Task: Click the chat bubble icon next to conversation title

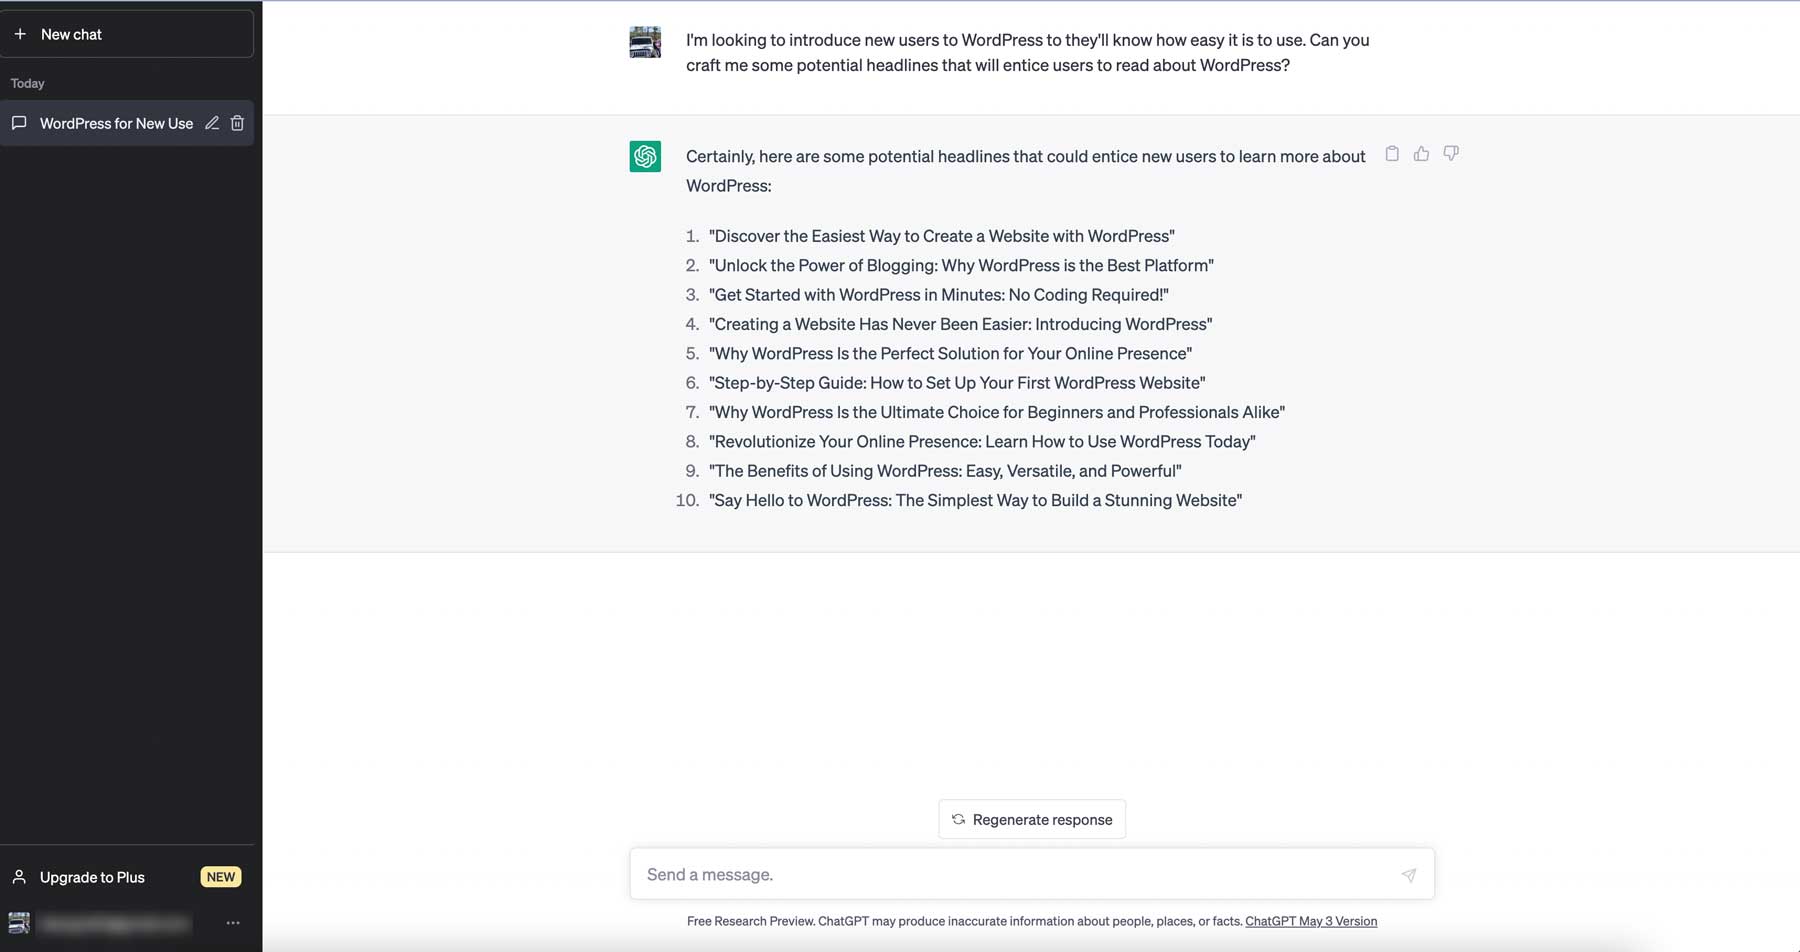Action: coord(20,123)
